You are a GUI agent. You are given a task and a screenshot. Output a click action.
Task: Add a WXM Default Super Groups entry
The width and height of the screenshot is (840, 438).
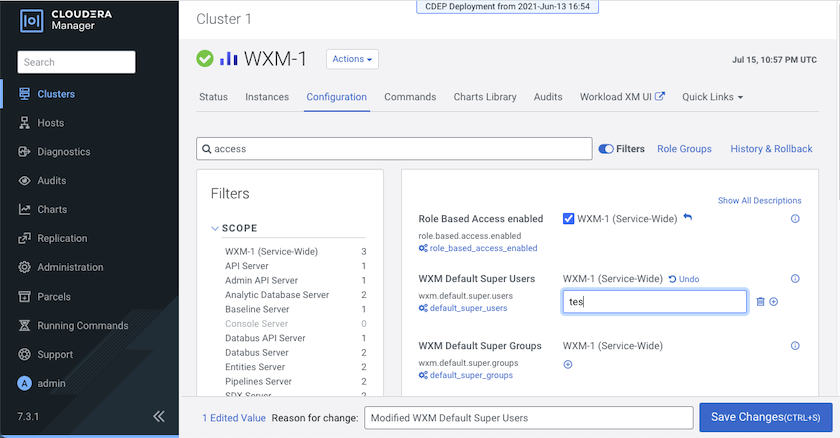click(x=568, y=364)
